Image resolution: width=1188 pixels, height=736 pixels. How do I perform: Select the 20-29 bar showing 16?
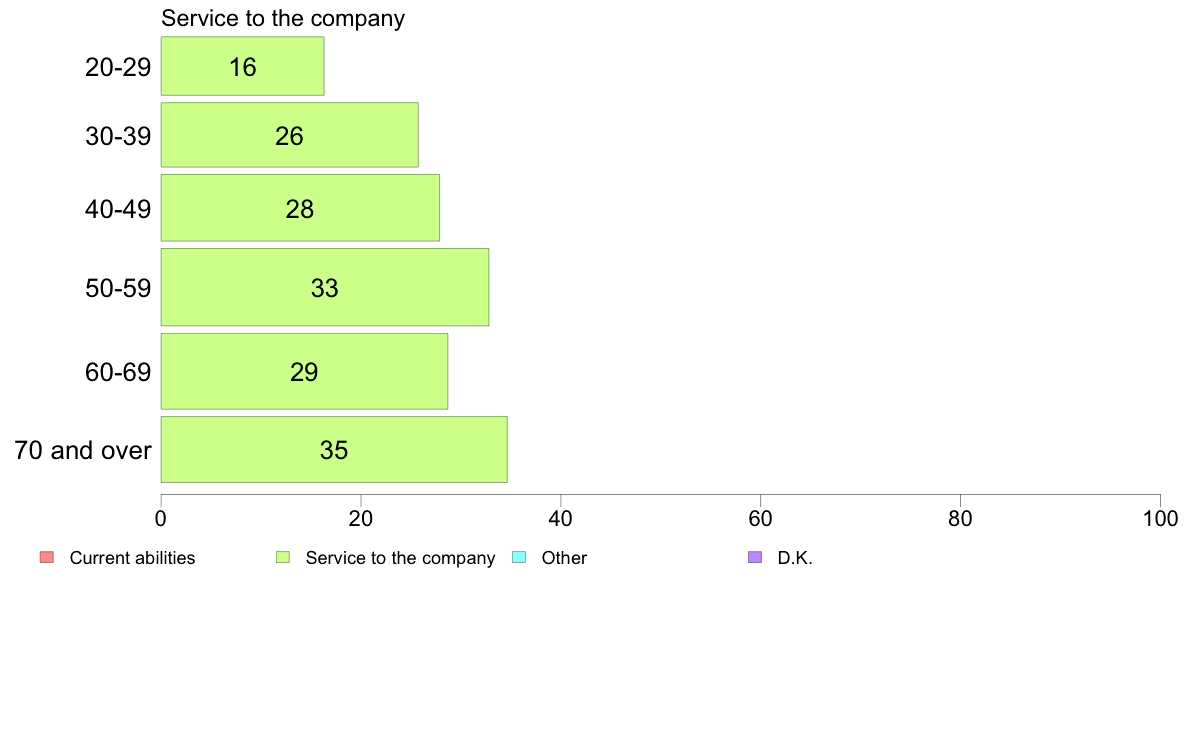pyautogui.click(x=242, y=66)
